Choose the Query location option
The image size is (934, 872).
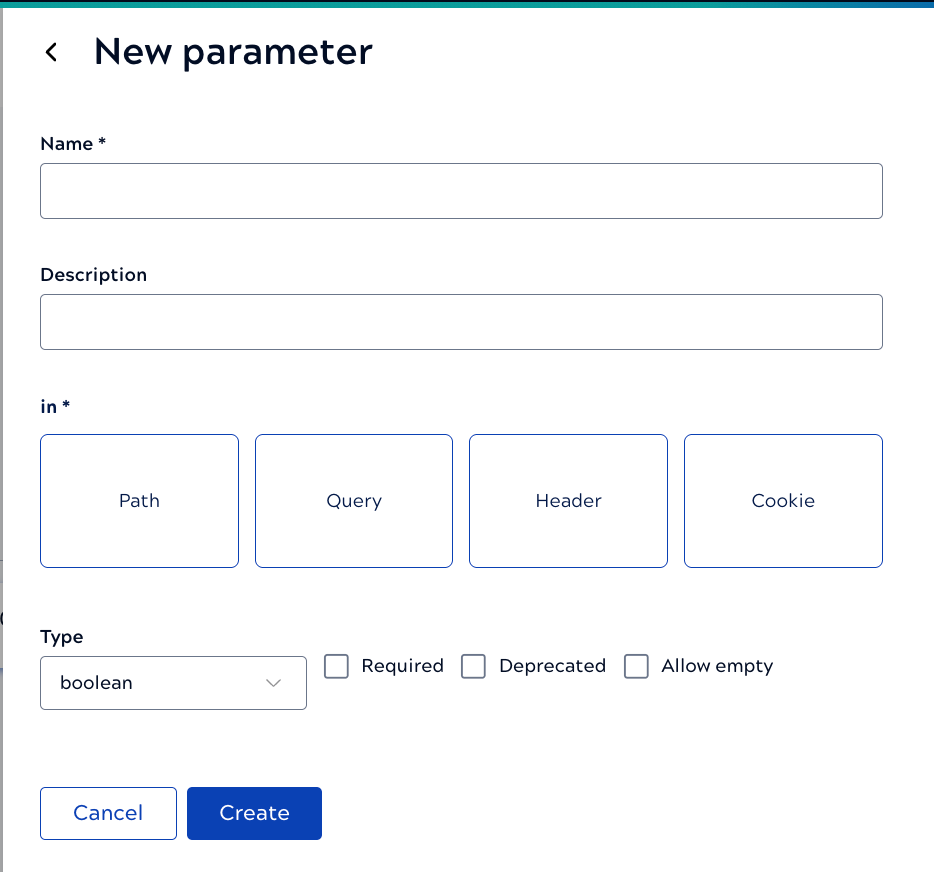point(354,501)
